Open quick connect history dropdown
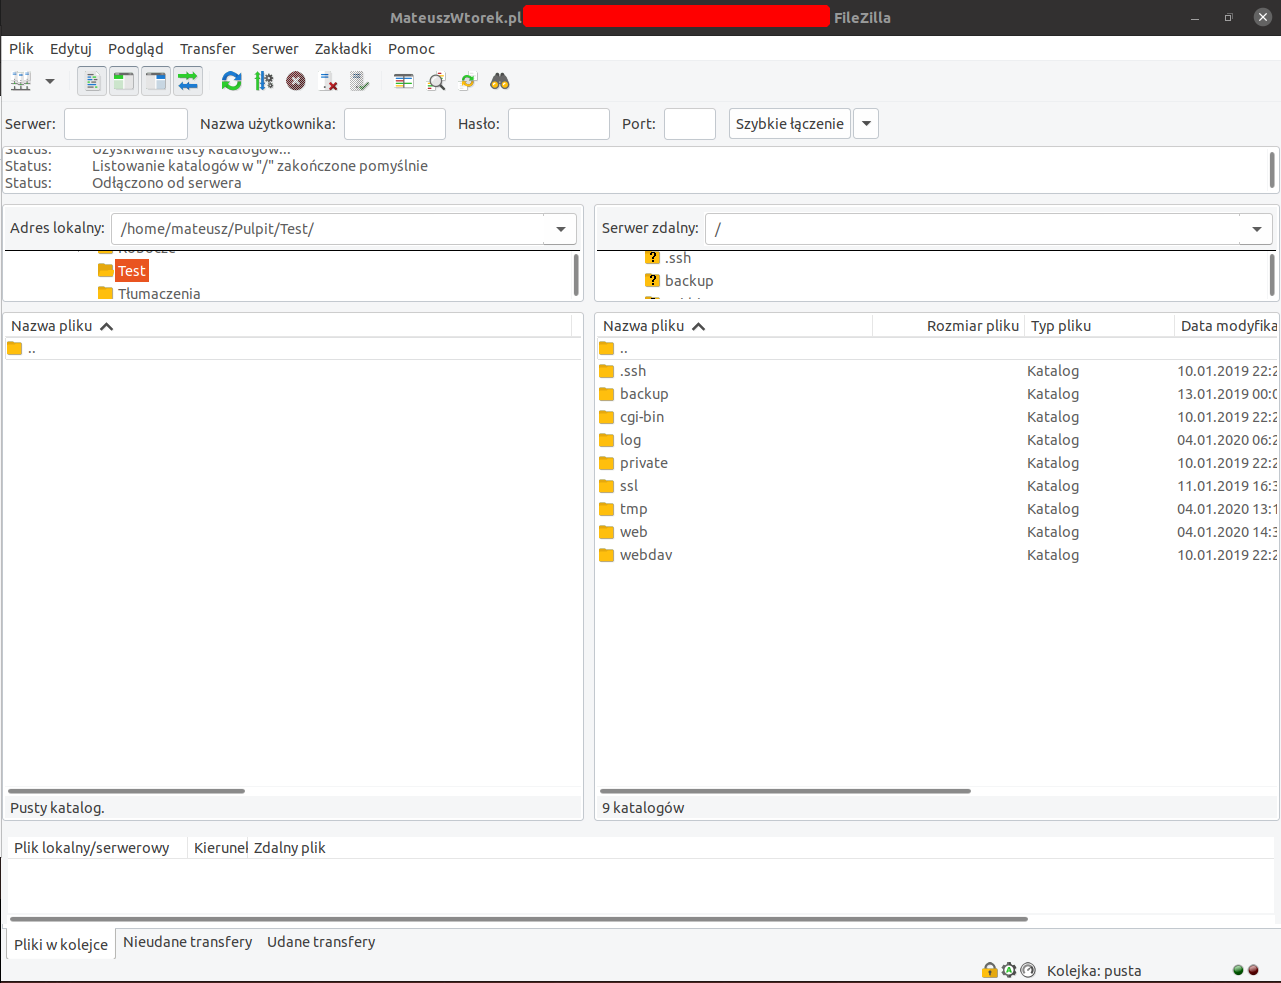The image size is (1281, 983). pos(866,124)
